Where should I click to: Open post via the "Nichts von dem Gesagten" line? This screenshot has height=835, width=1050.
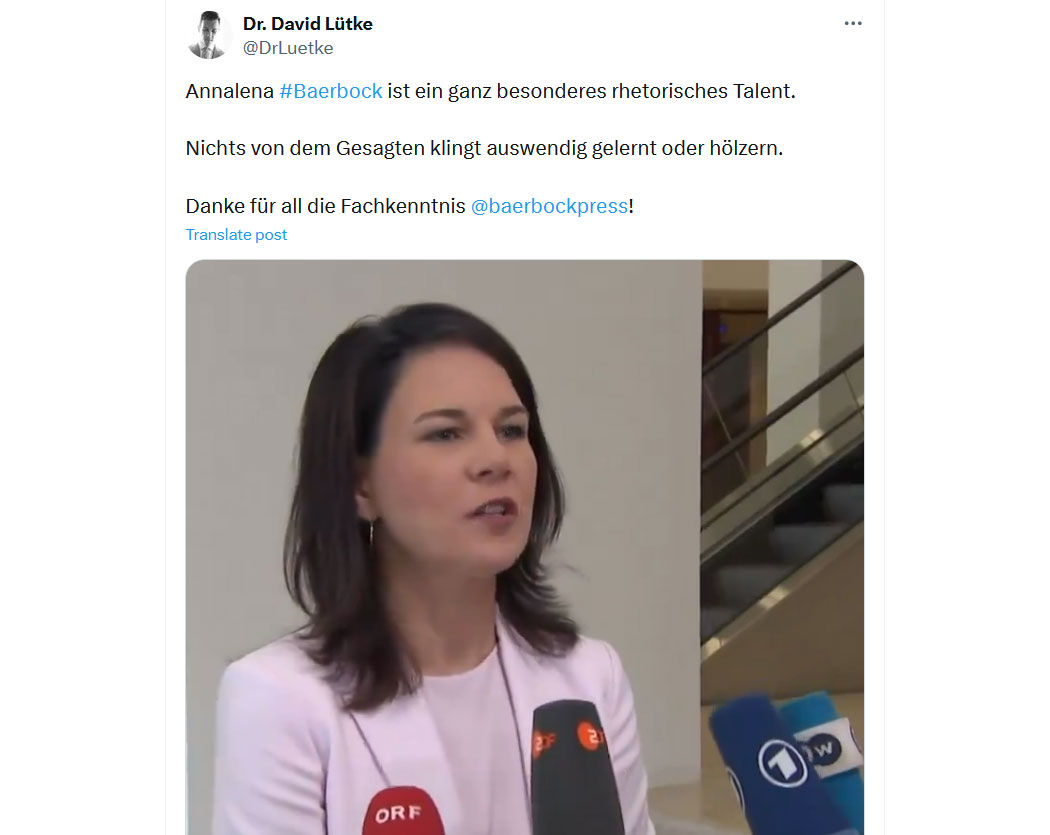[x=484, y=149]
